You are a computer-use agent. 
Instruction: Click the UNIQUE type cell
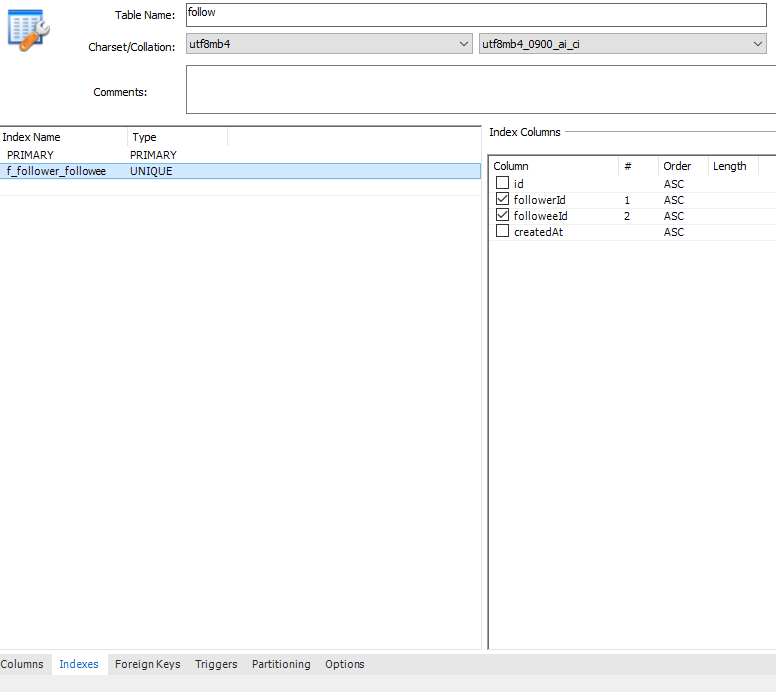[151, 171]
